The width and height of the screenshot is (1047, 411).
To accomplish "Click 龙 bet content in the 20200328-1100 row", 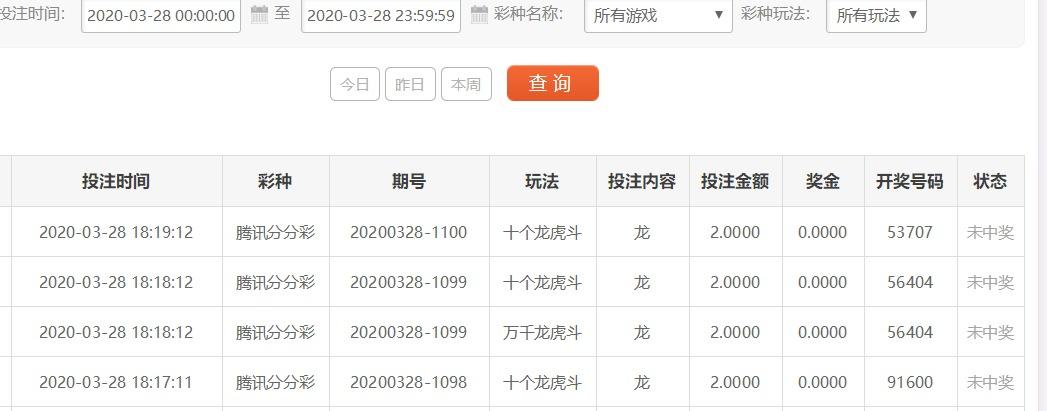I will (x=642, y=232).
